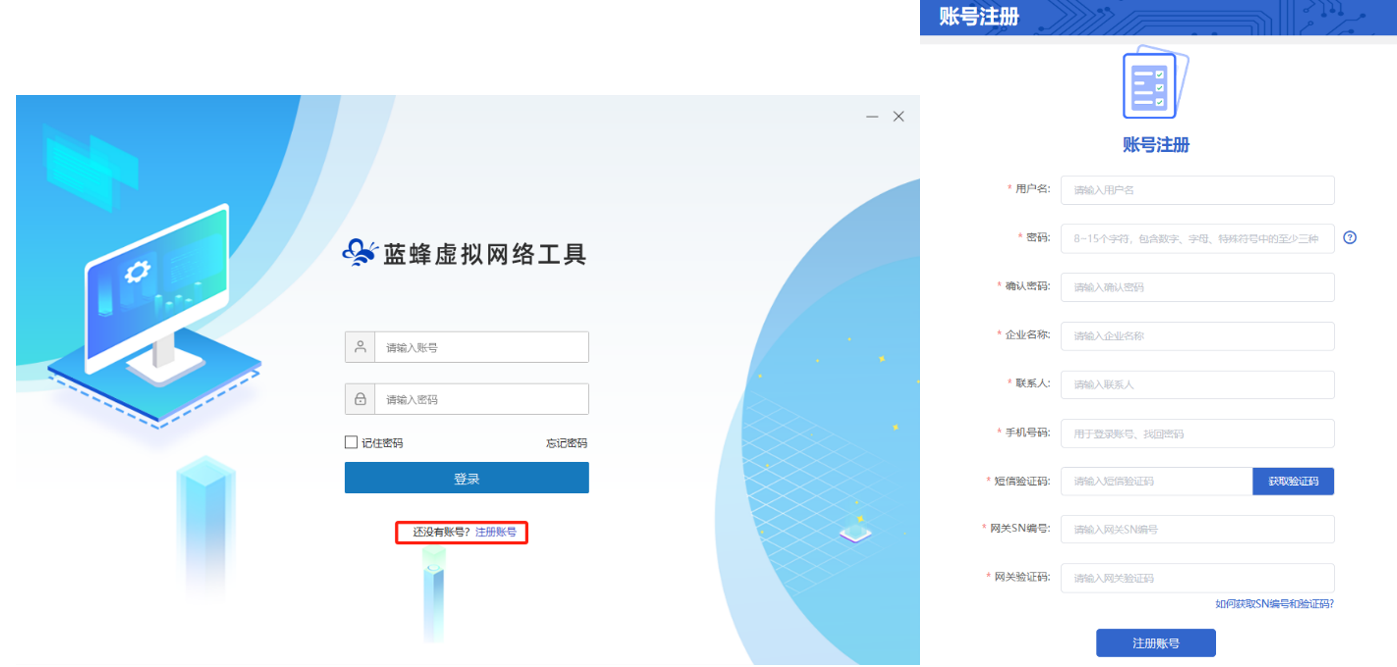Open the 忘记密码 link

[x=567, y=443]
